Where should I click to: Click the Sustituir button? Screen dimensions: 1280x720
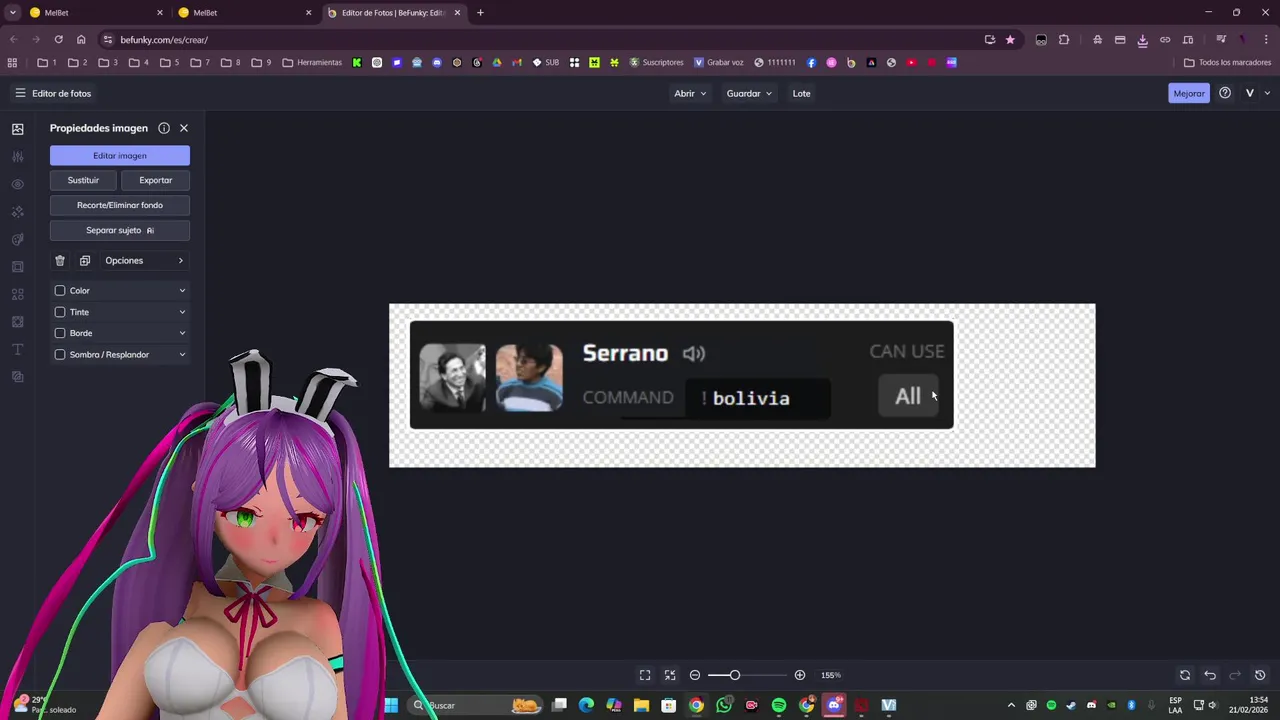click(x=83, y=180)
